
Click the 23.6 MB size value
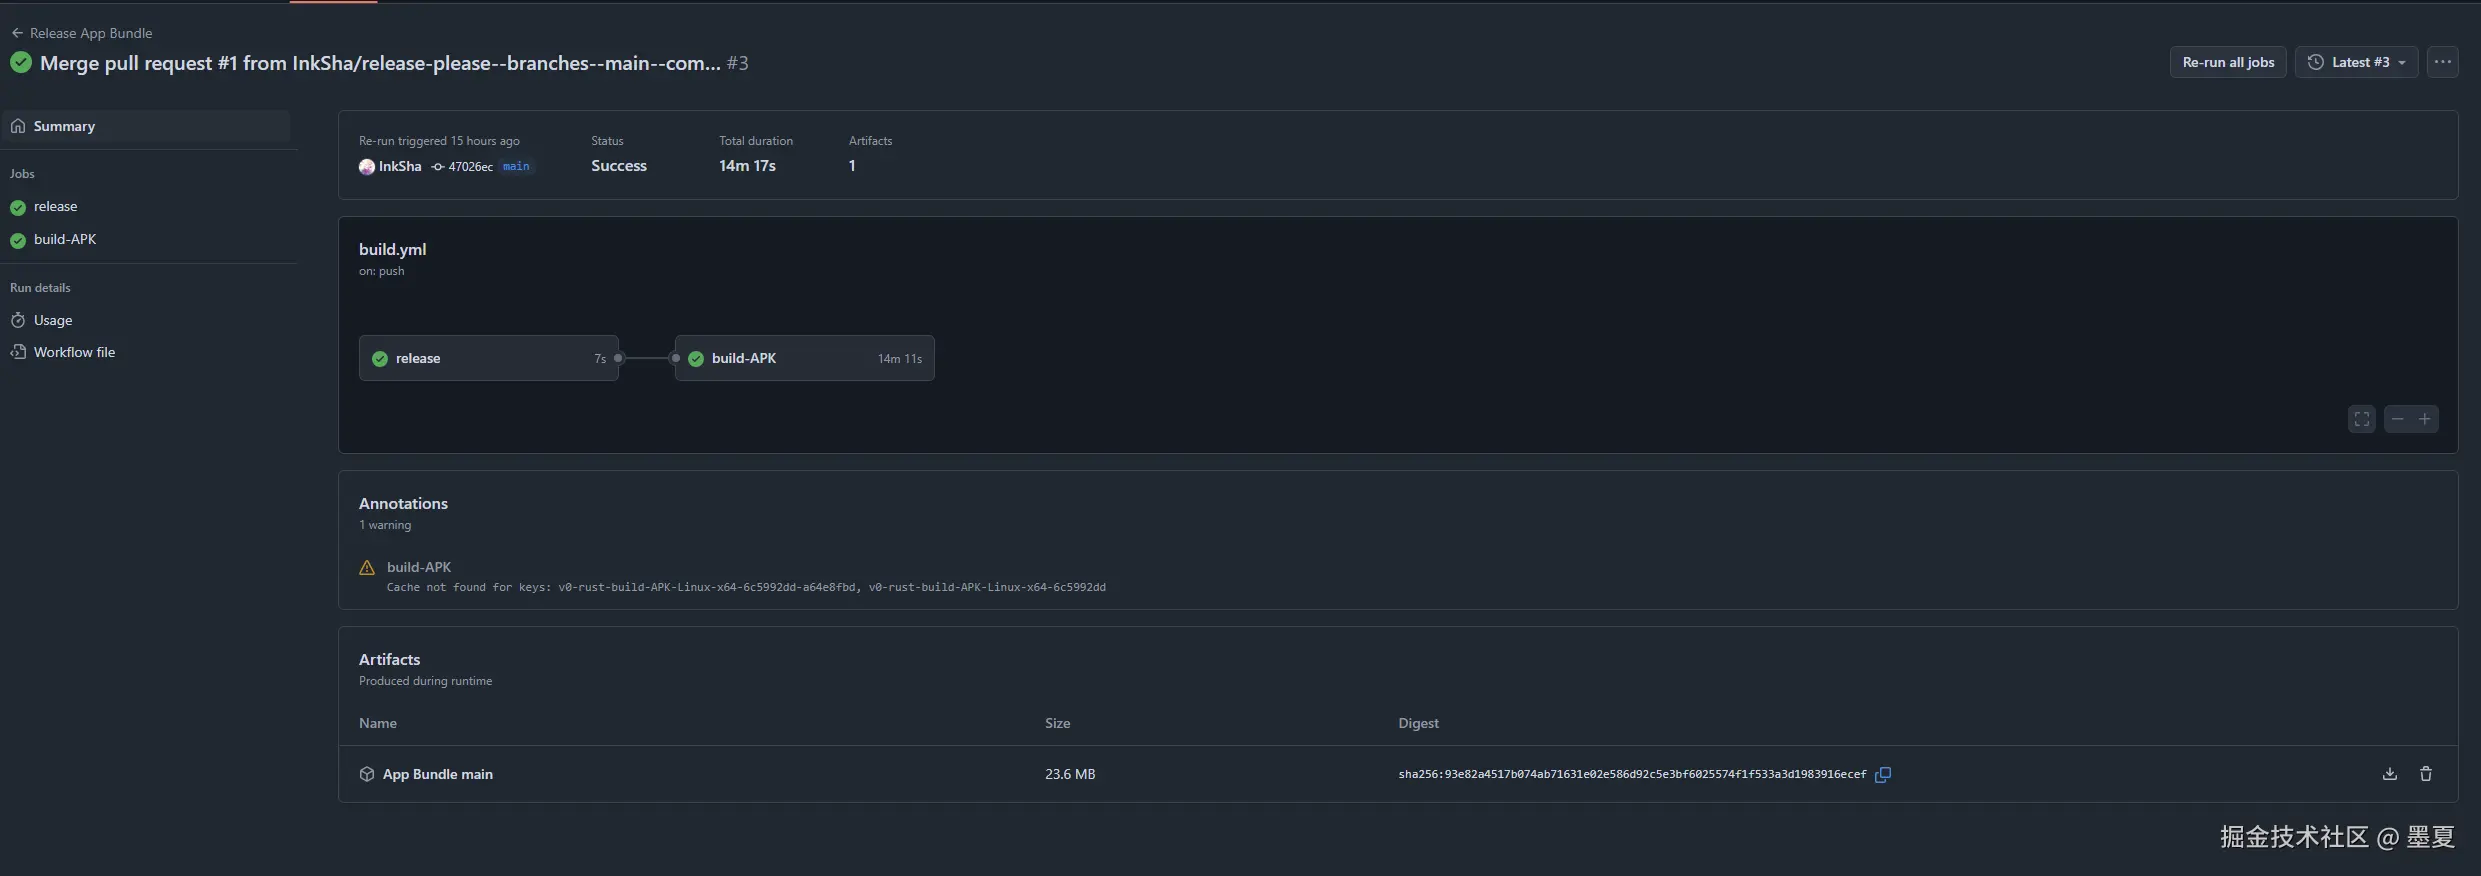pyautogui.click(x=1070, y=774)
